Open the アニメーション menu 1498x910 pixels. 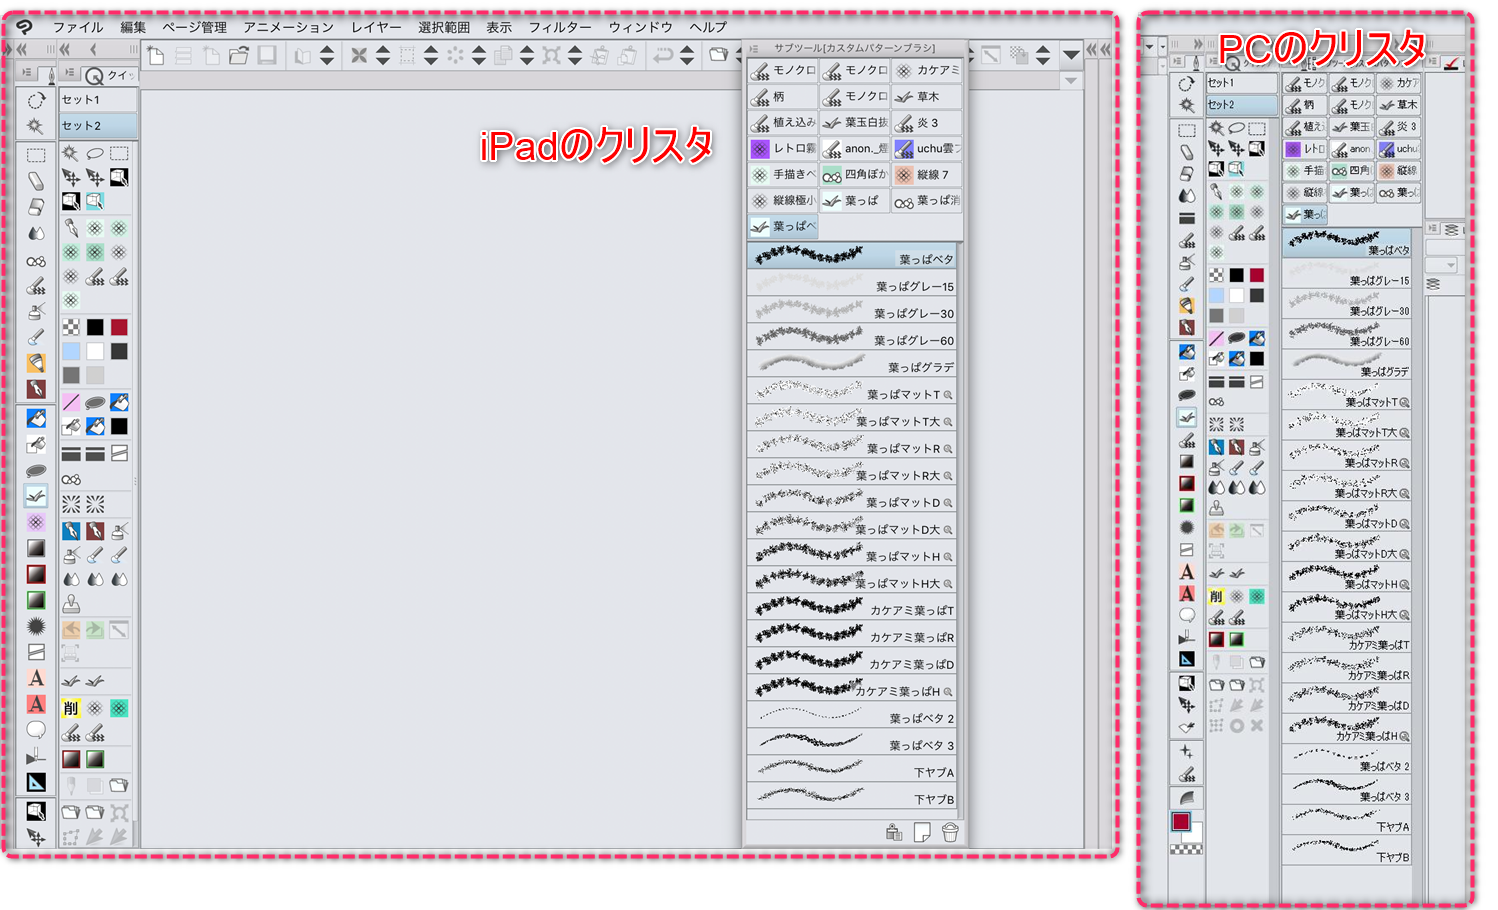pyautogui.click(x=288, y=27)
